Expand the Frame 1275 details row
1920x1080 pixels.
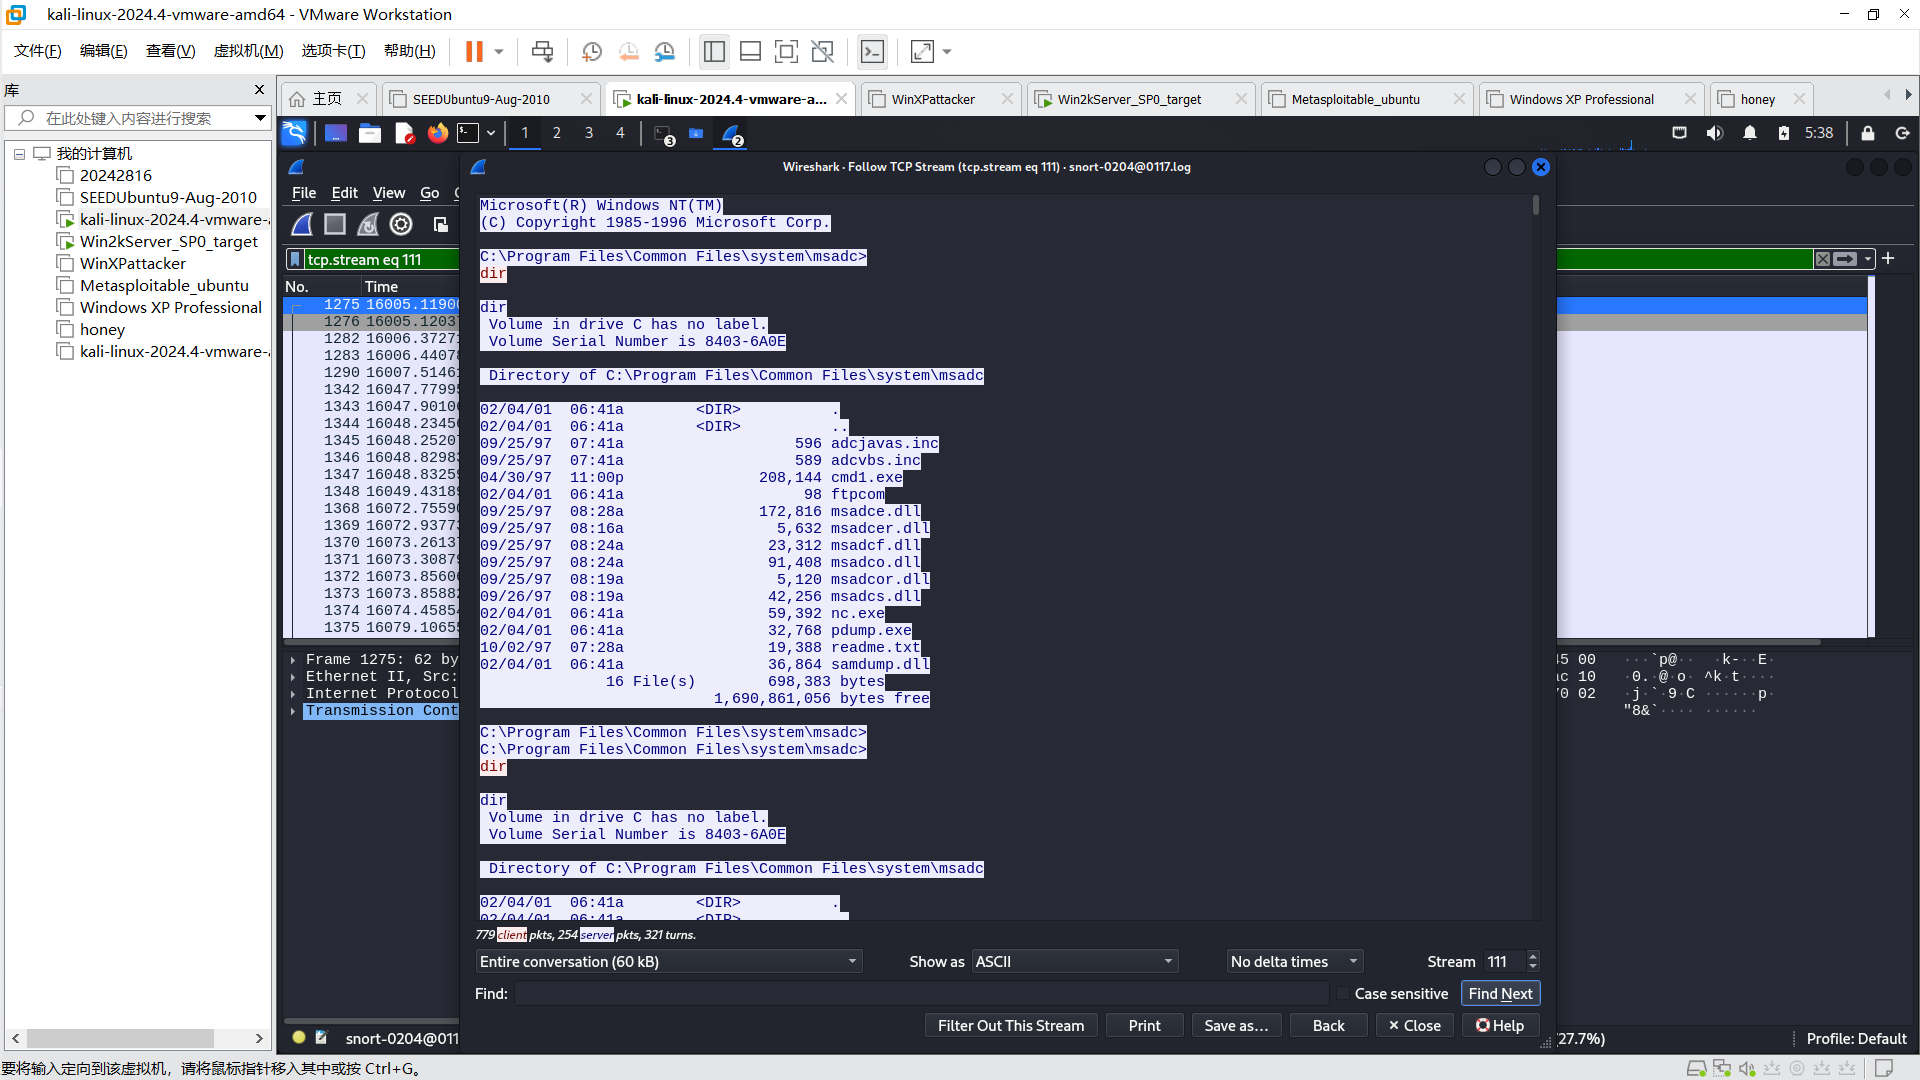click(293, 660)
